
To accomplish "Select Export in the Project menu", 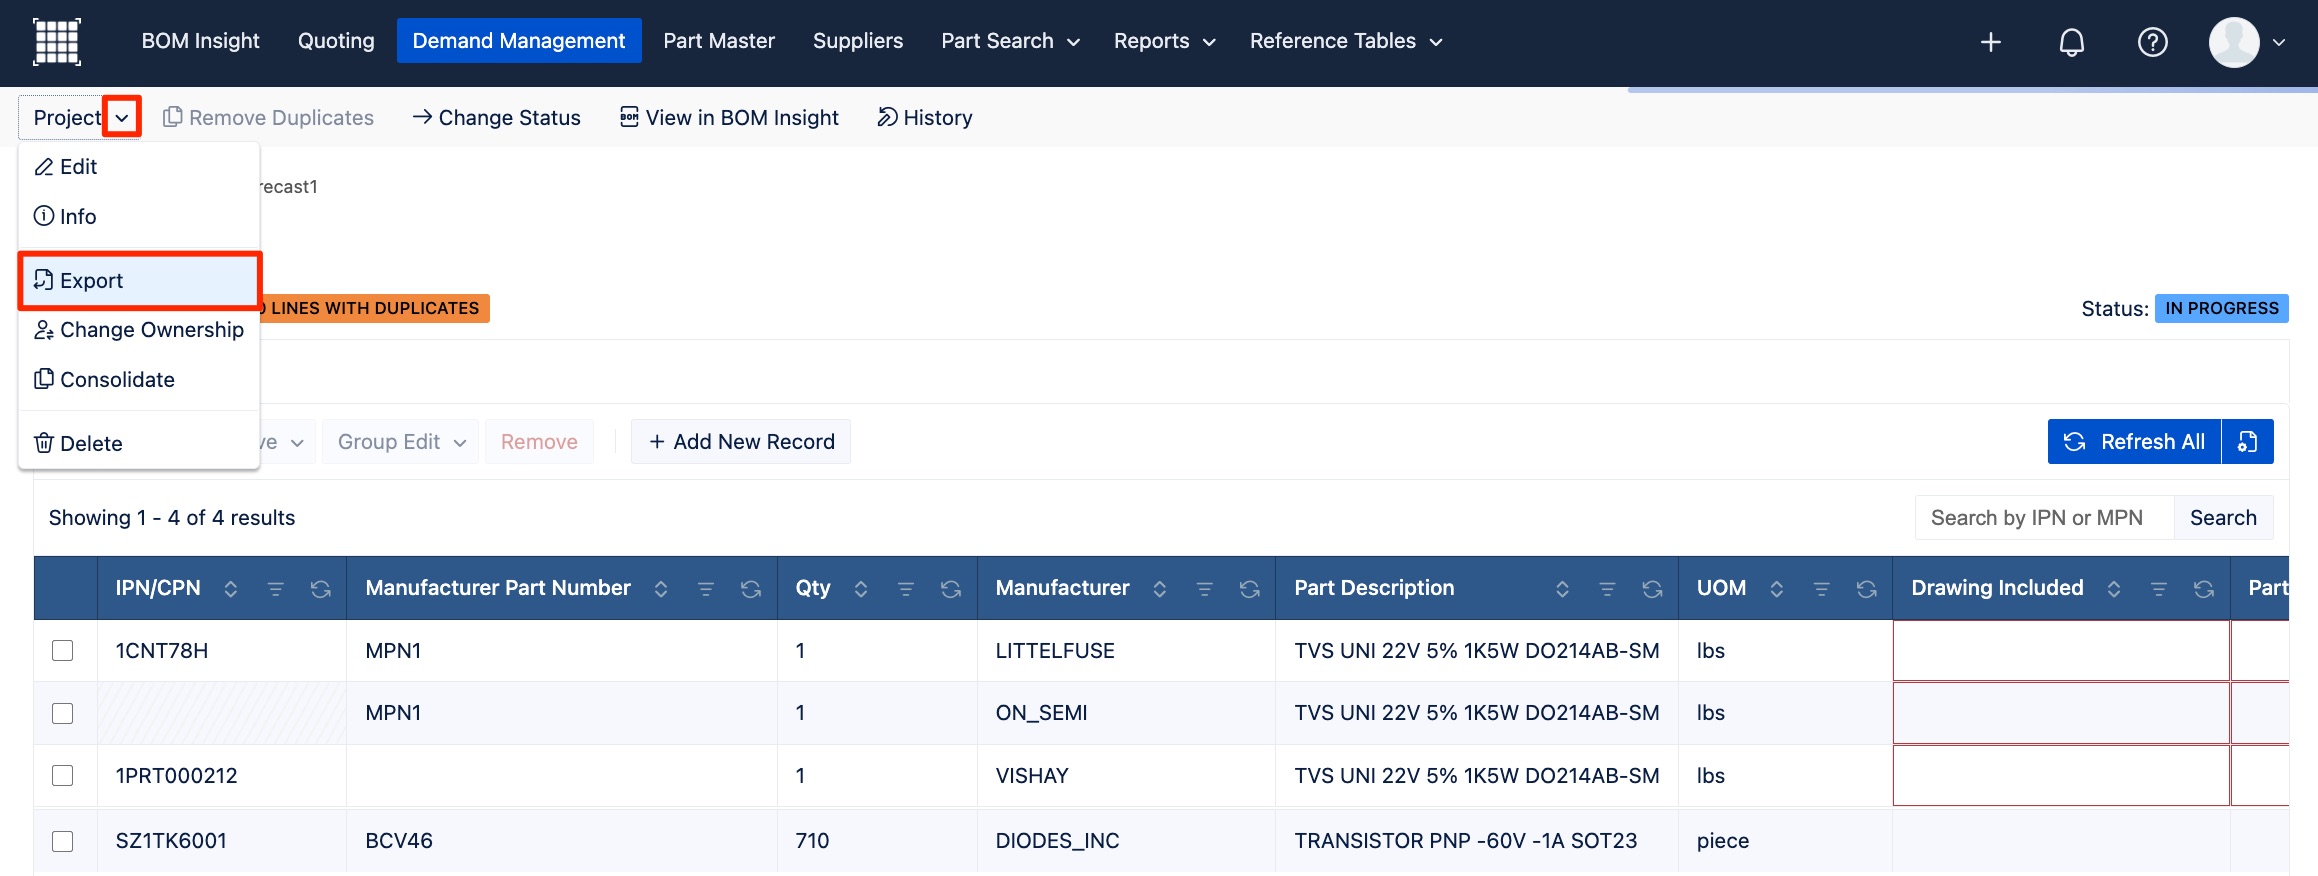I will click(x=139, y=280).
